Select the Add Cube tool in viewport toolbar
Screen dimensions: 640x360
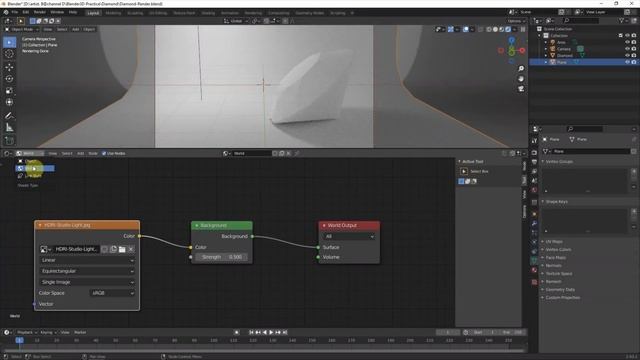[9, 141]
